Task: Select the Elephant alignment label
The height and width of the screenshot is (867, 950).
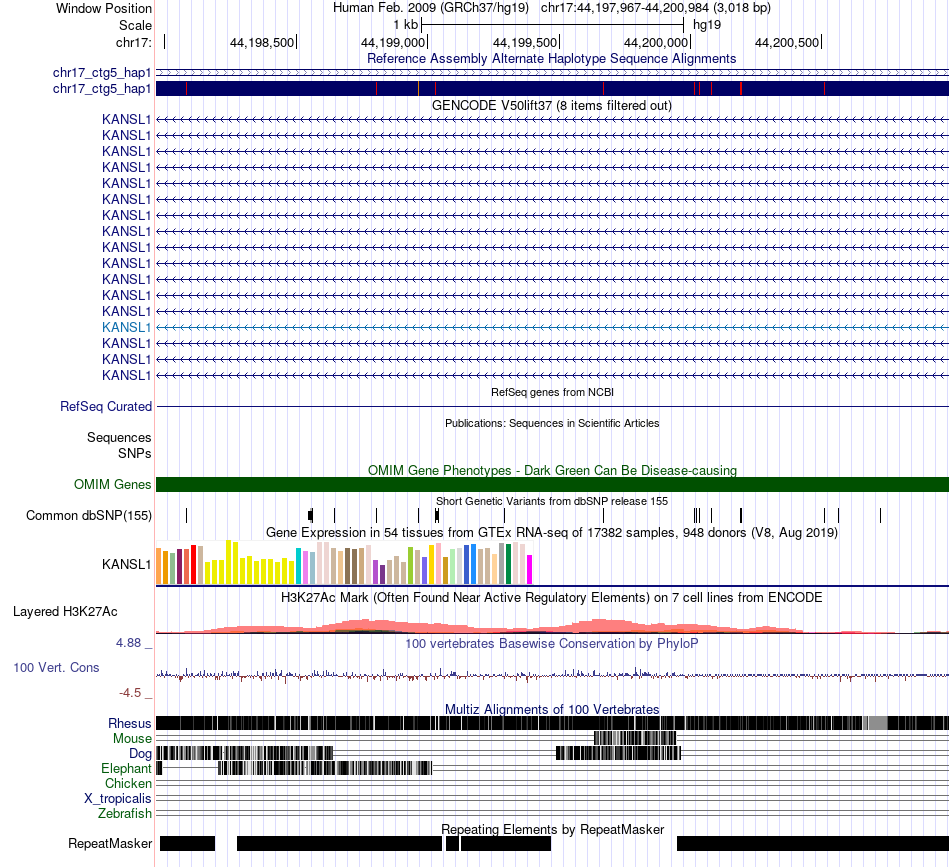Action: pyautogui.click(x=126, y=768)
